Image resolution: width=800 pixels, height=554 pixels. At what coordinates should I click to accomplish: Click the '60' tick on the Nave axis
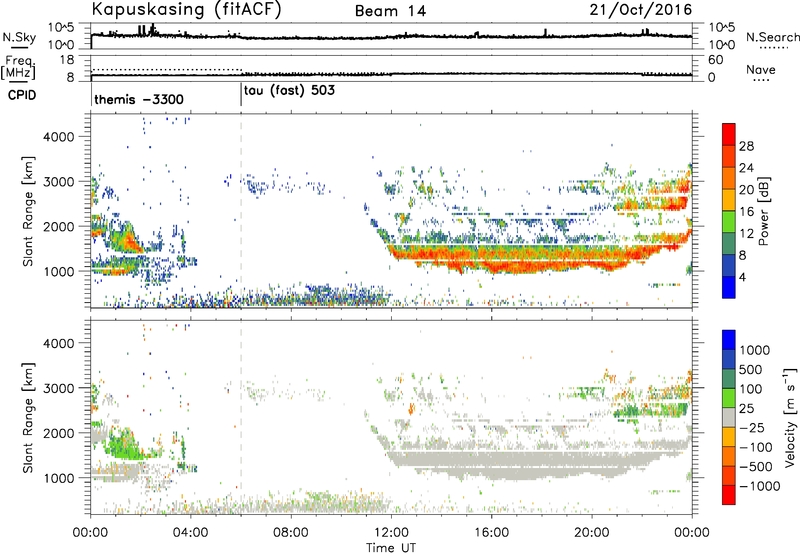pos(715,60)
